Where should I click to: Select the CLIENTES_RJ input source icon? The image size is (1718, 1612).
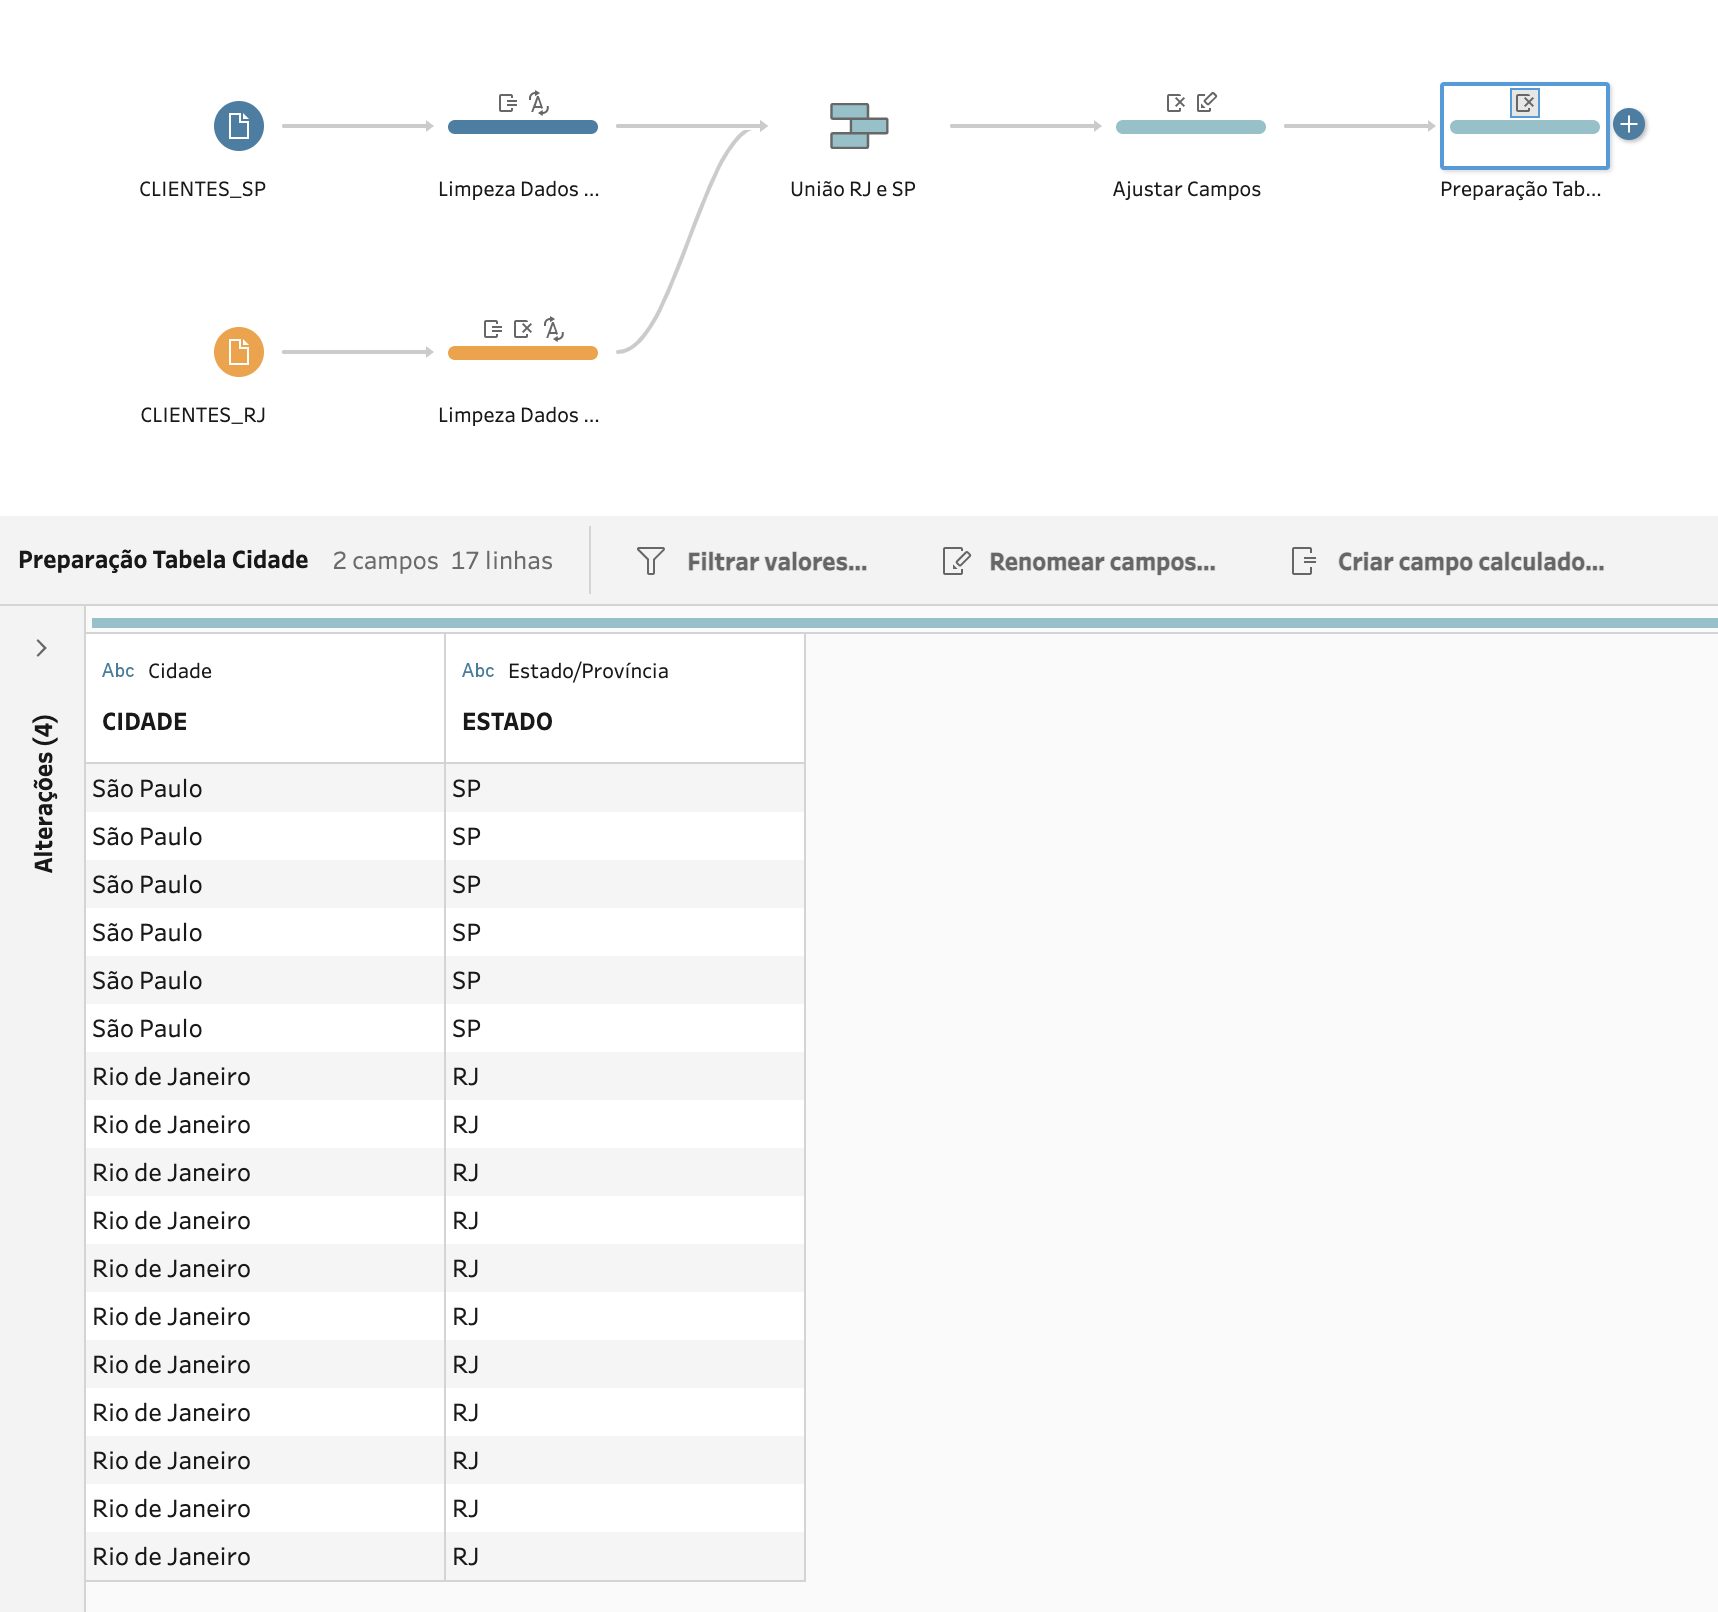tap(238, 352)
